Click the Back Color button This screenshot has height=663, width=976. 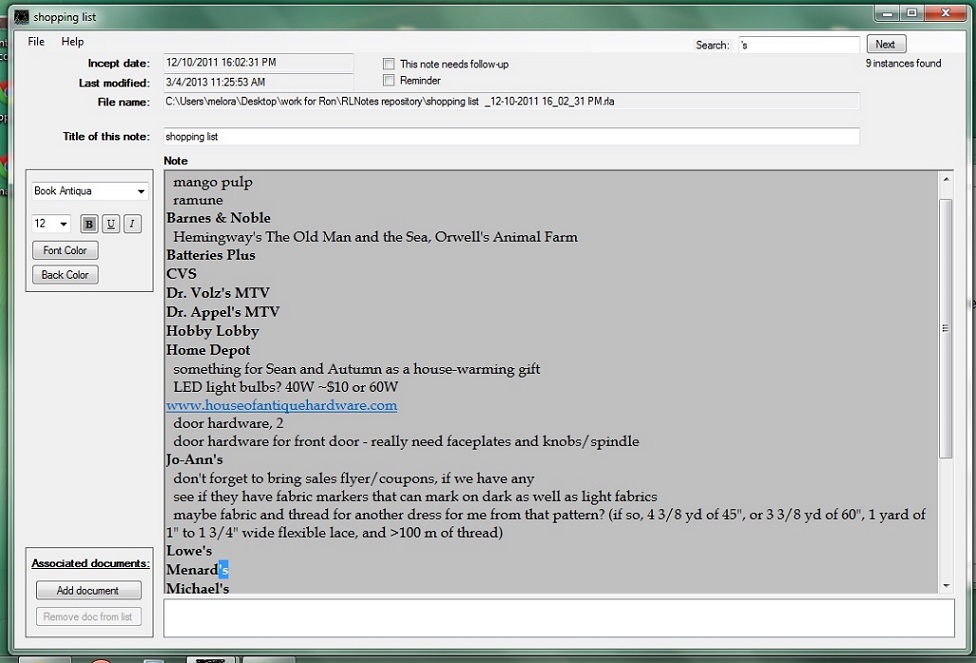[65, 275]
